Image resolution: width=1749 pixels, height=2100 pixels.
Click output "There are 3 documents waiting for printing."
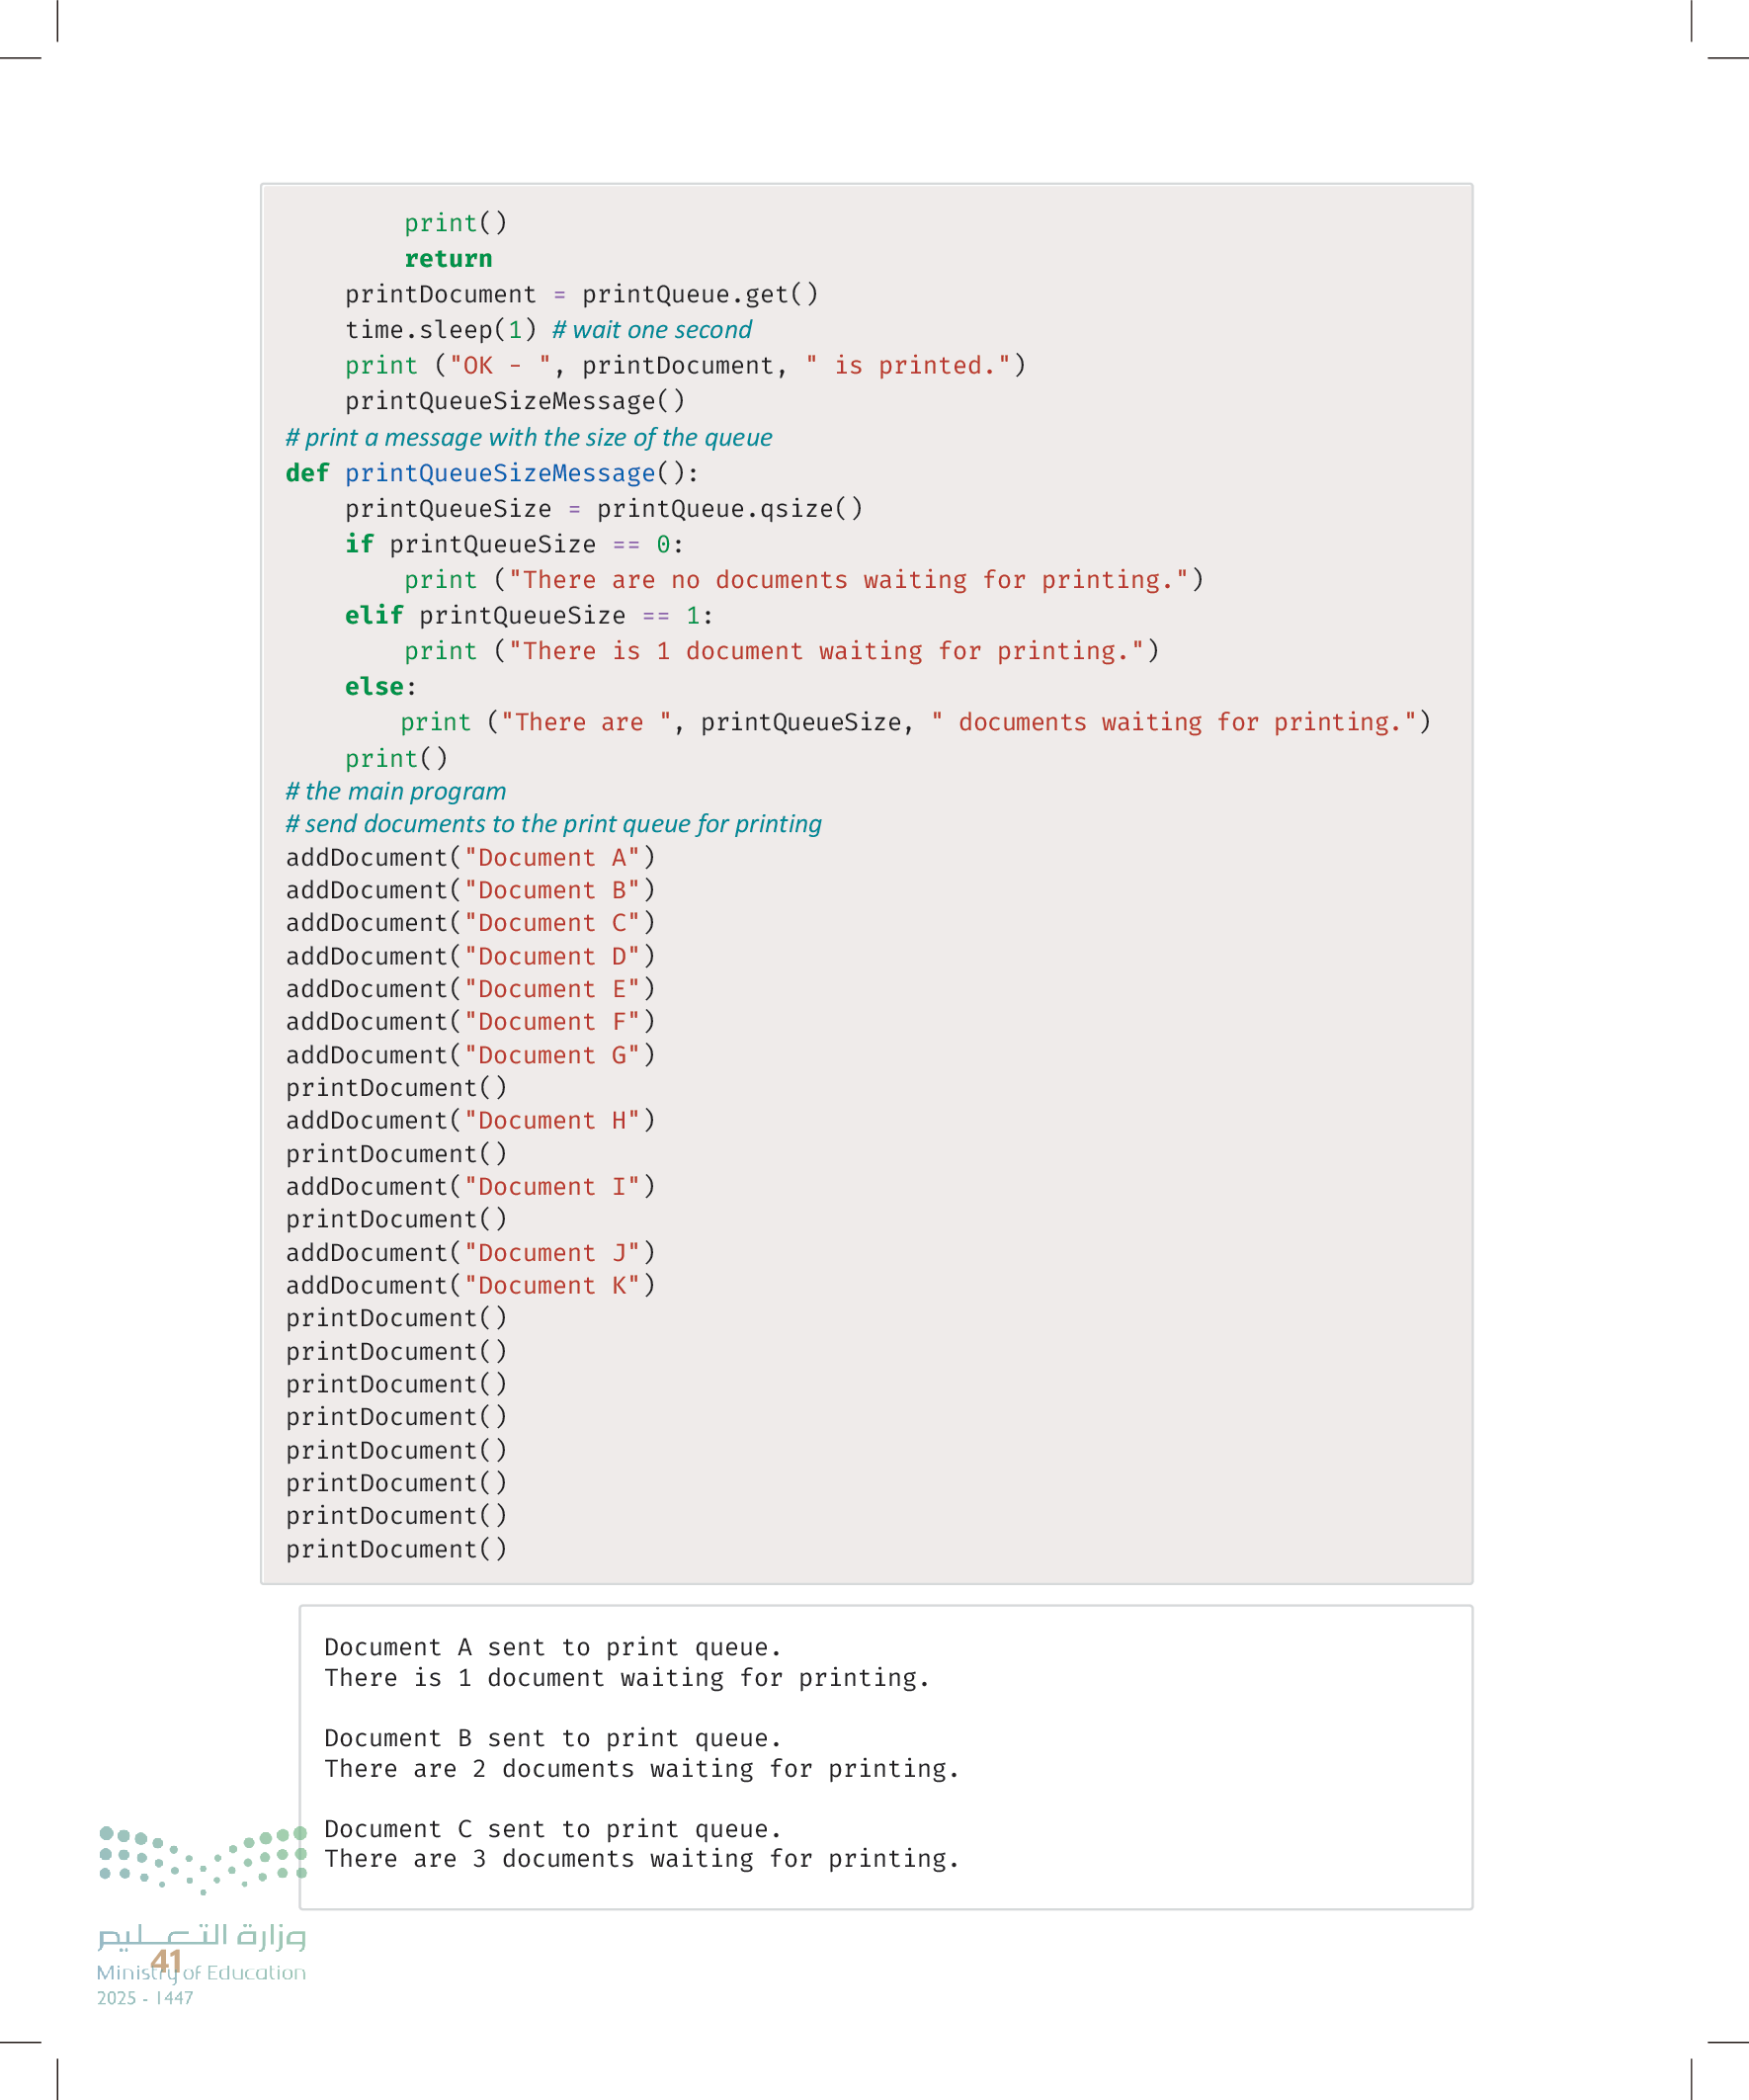(641, 1858)
